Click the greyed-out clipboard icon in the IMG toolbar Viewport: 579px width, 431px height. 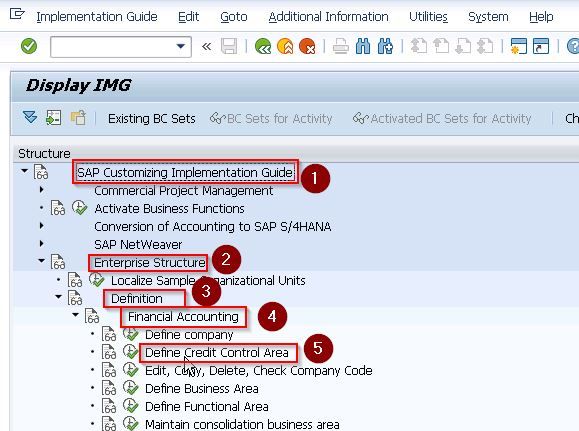(78, 118)
